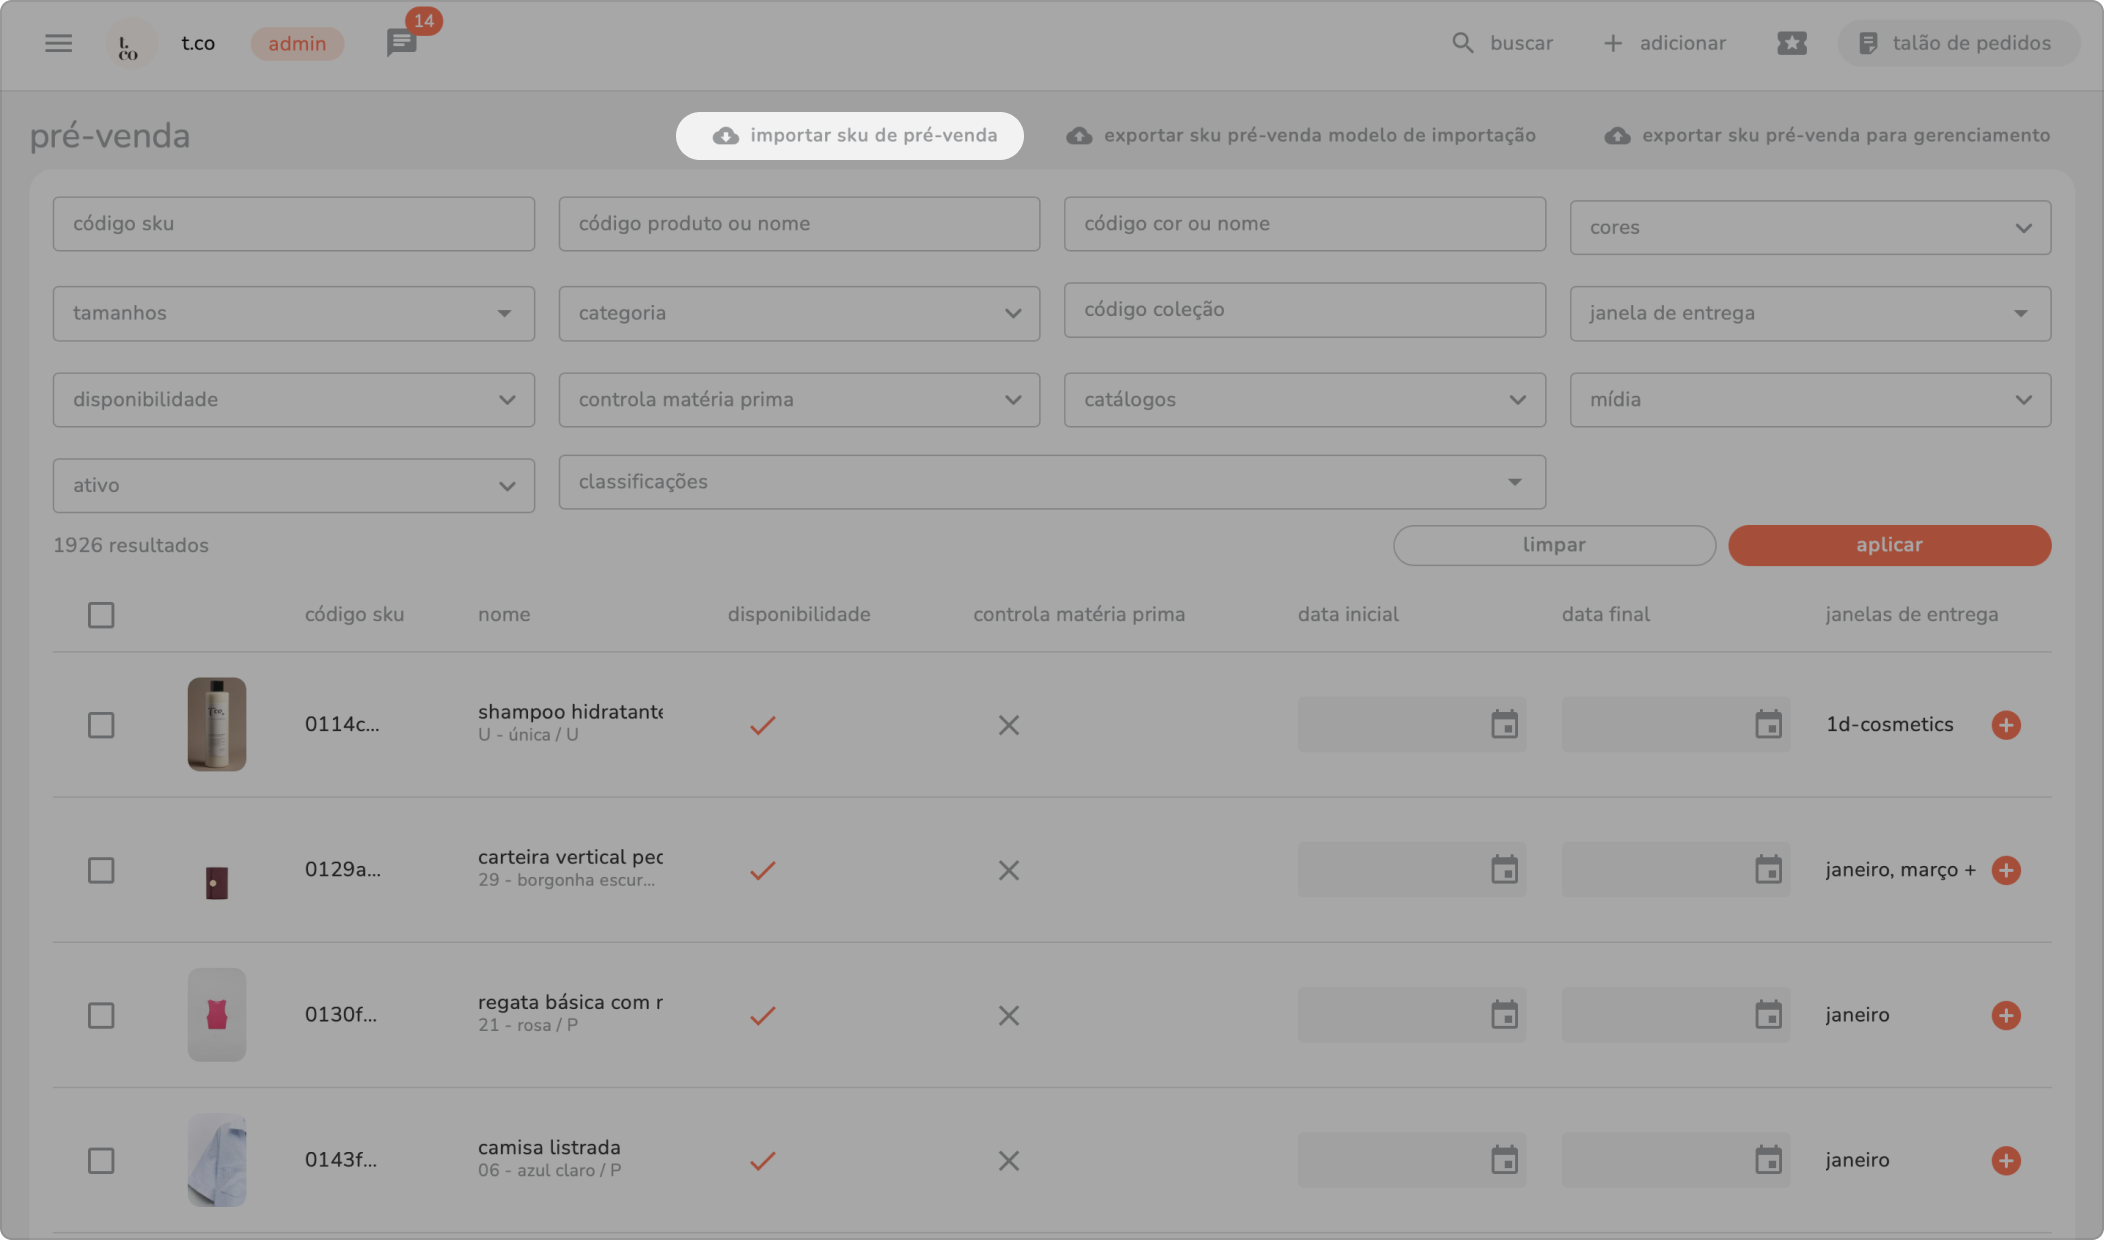The image size is (2104, 1240).
Task: Open talão de pedidos
Action: (1957, 43)
